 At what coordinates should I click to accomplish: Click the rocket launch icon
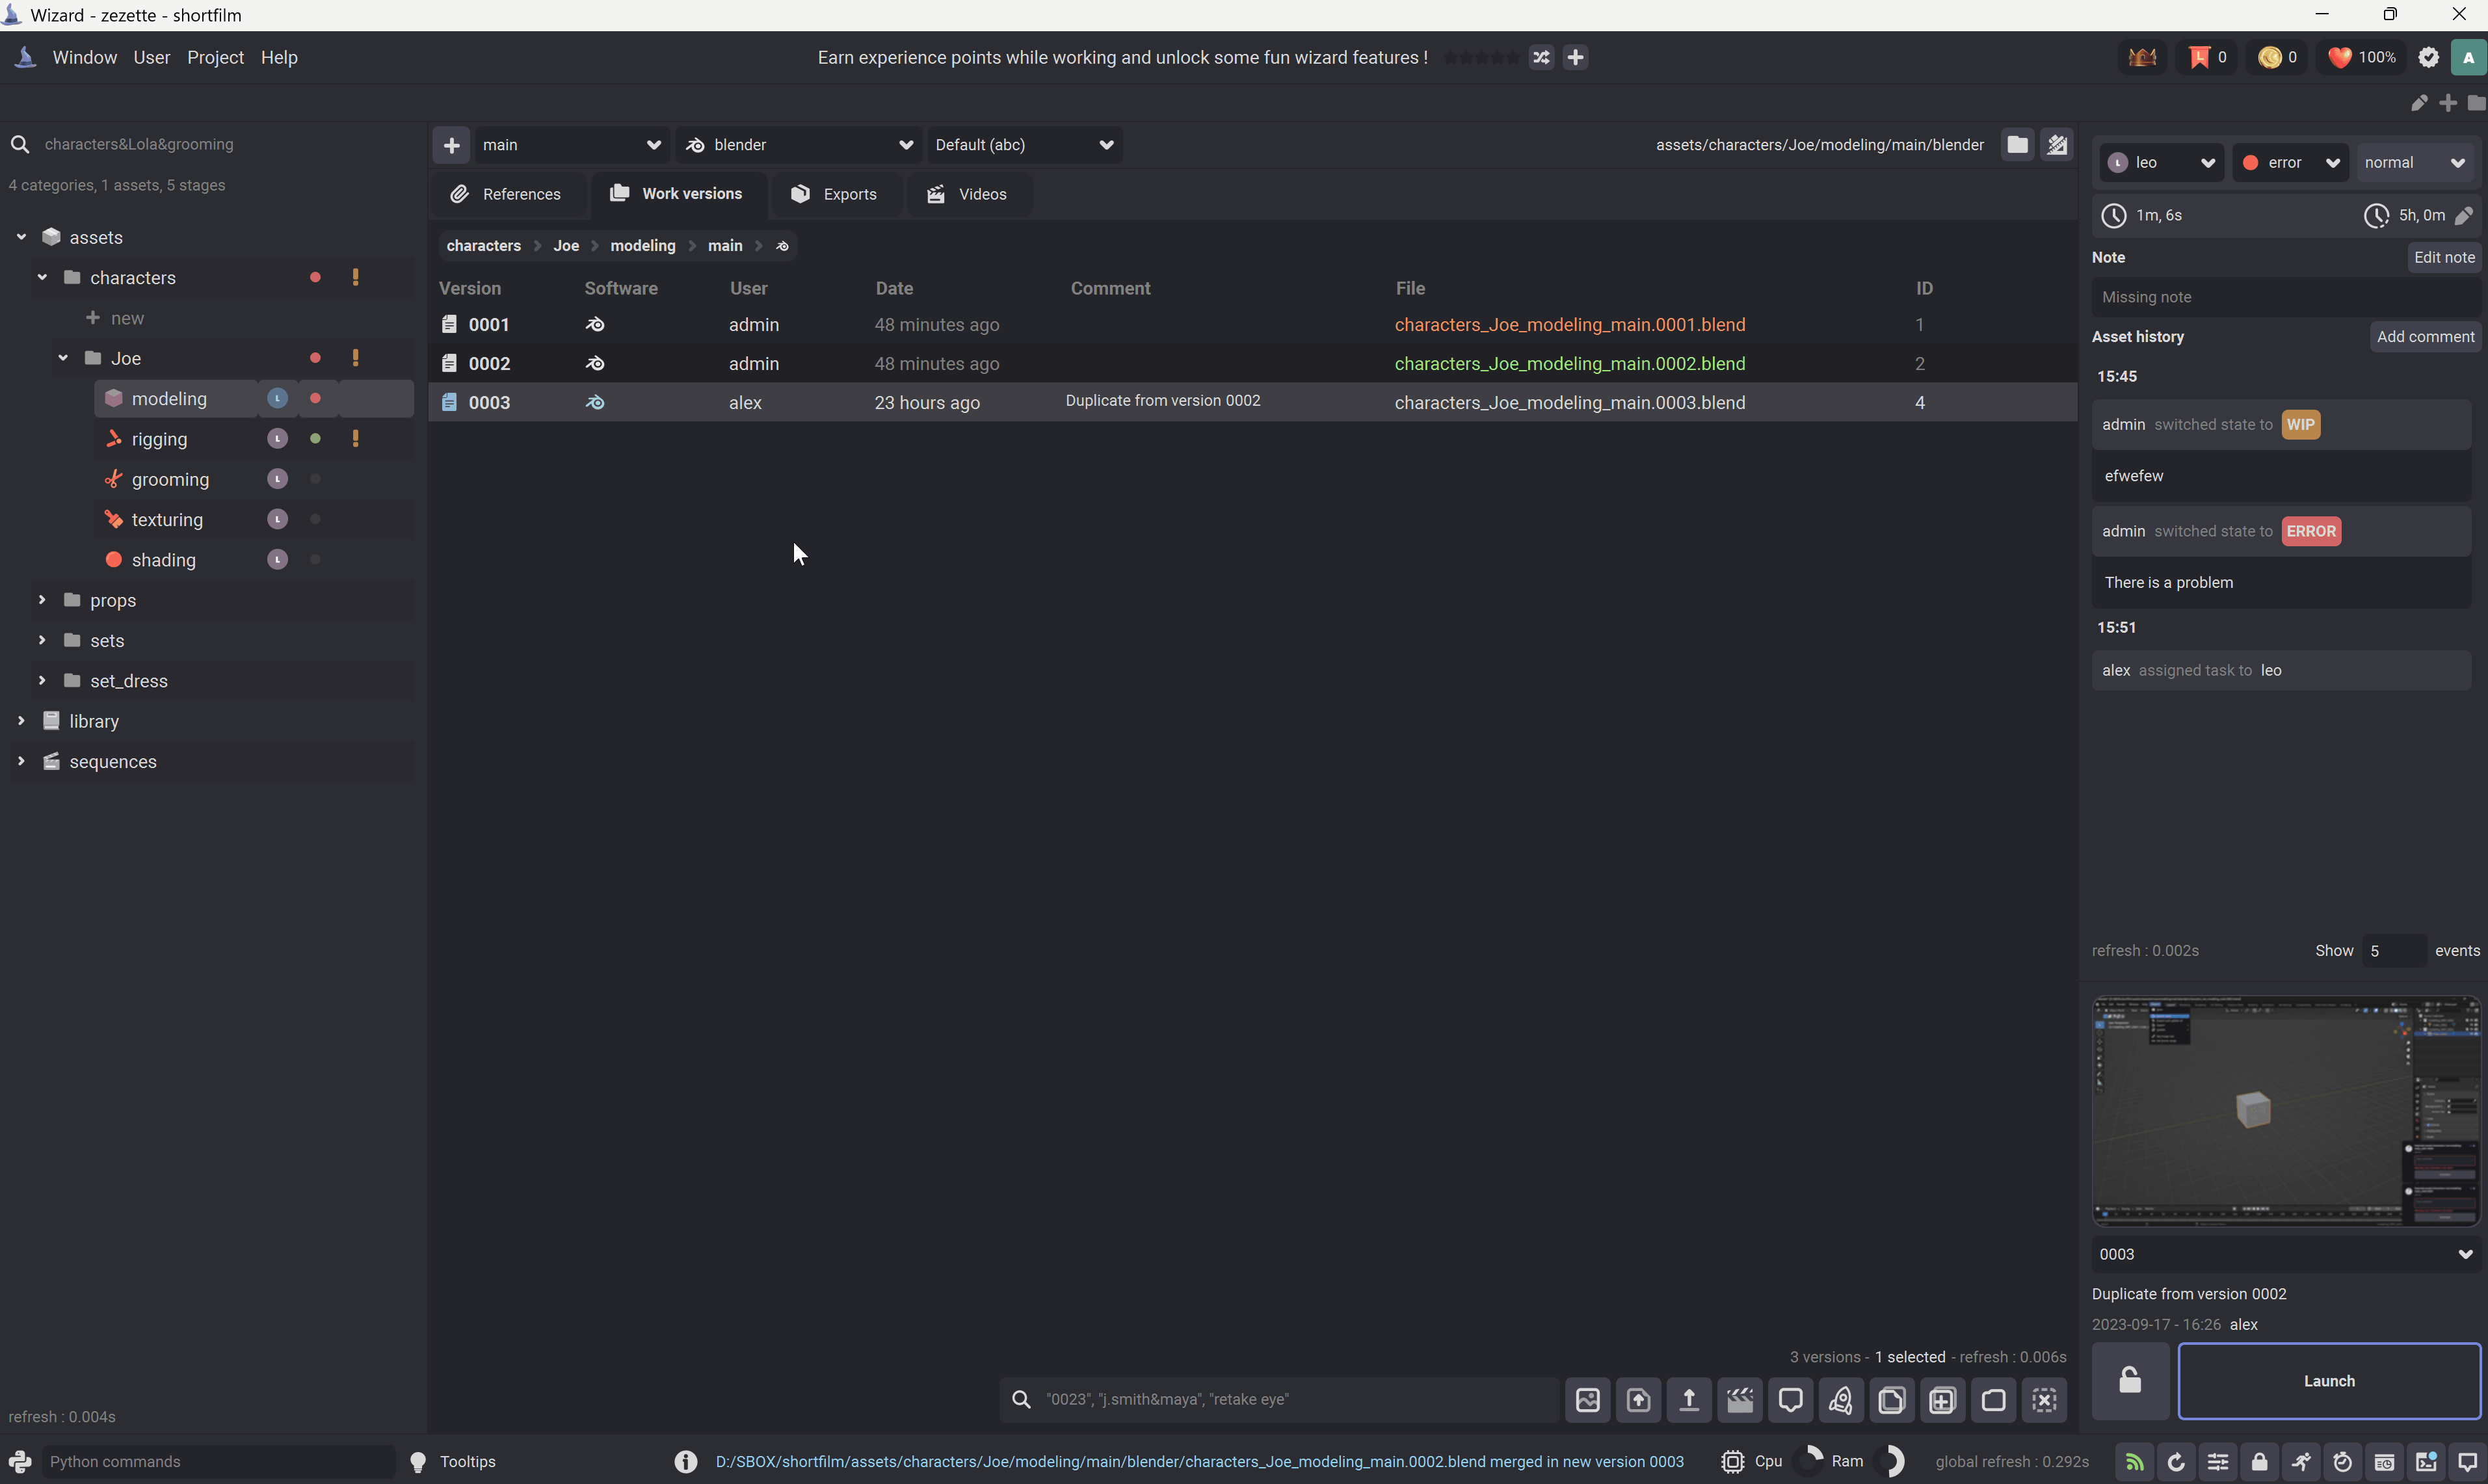click(1841, 1400)
